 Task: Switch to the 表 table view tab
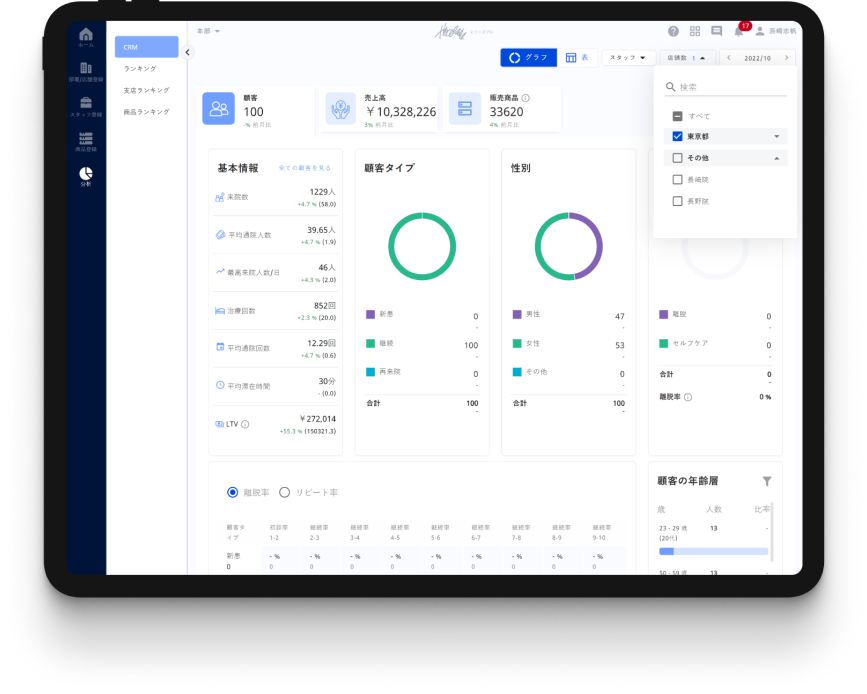(577, 58)
